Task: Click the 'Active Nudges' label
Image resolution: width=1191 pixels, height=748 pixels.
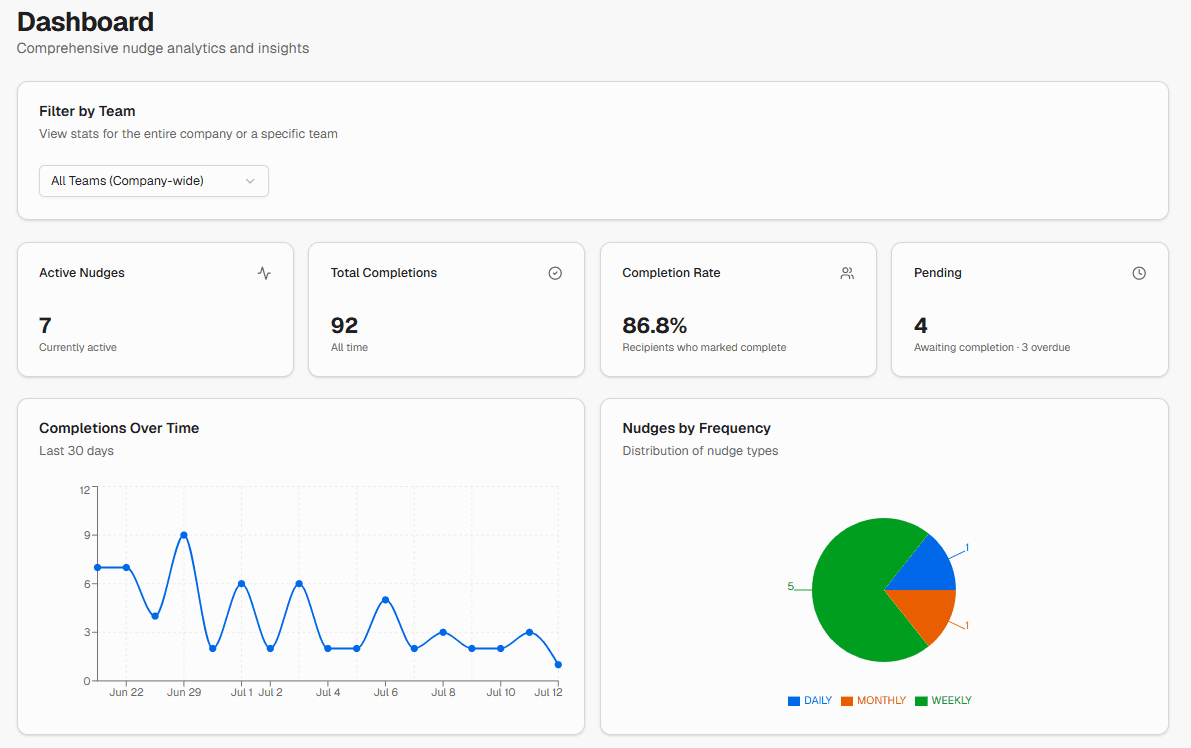Action: click(x=82, y=273)
